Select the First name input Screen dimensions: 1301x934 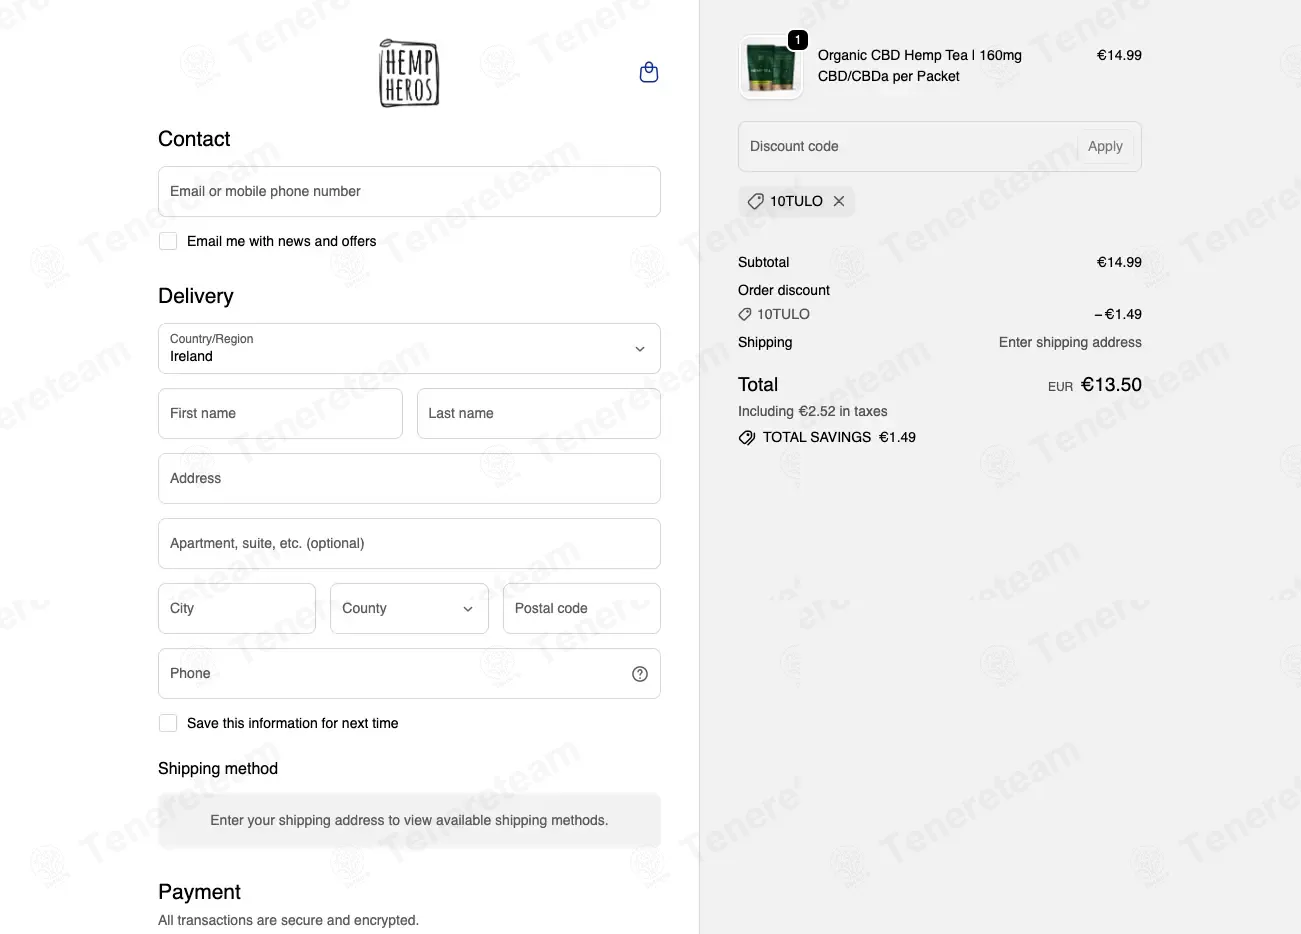click(280, 413)
